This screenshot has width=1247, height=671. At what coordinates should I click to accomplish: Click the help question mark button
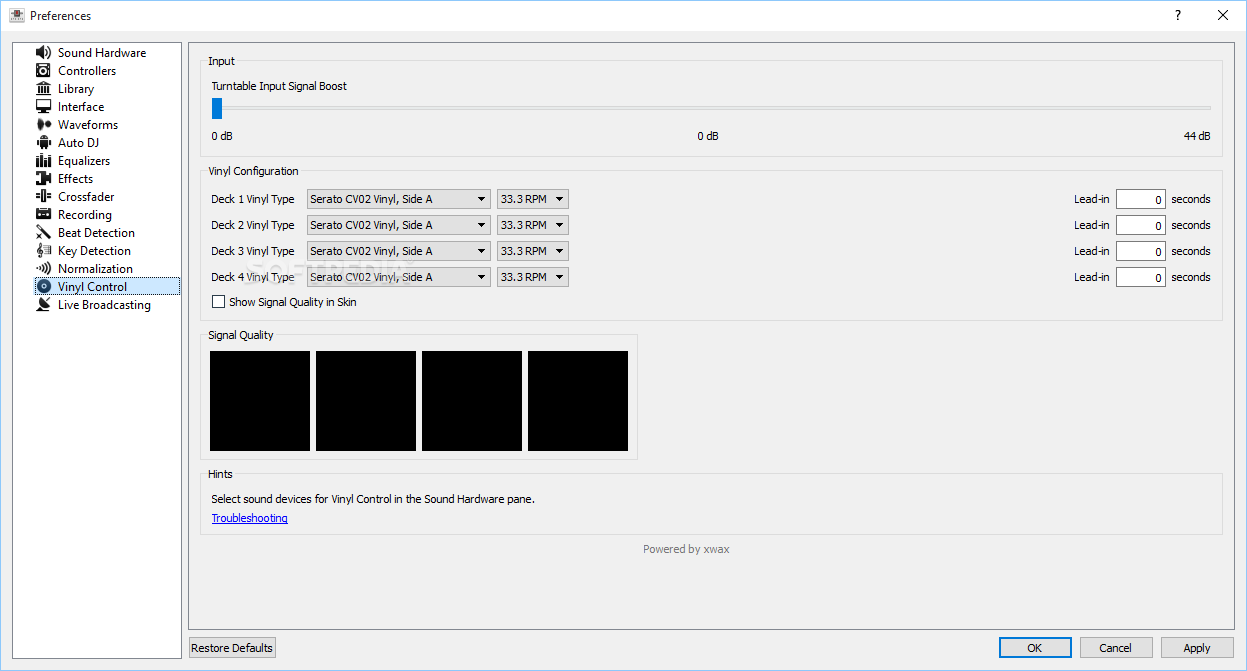point(1178,15)
